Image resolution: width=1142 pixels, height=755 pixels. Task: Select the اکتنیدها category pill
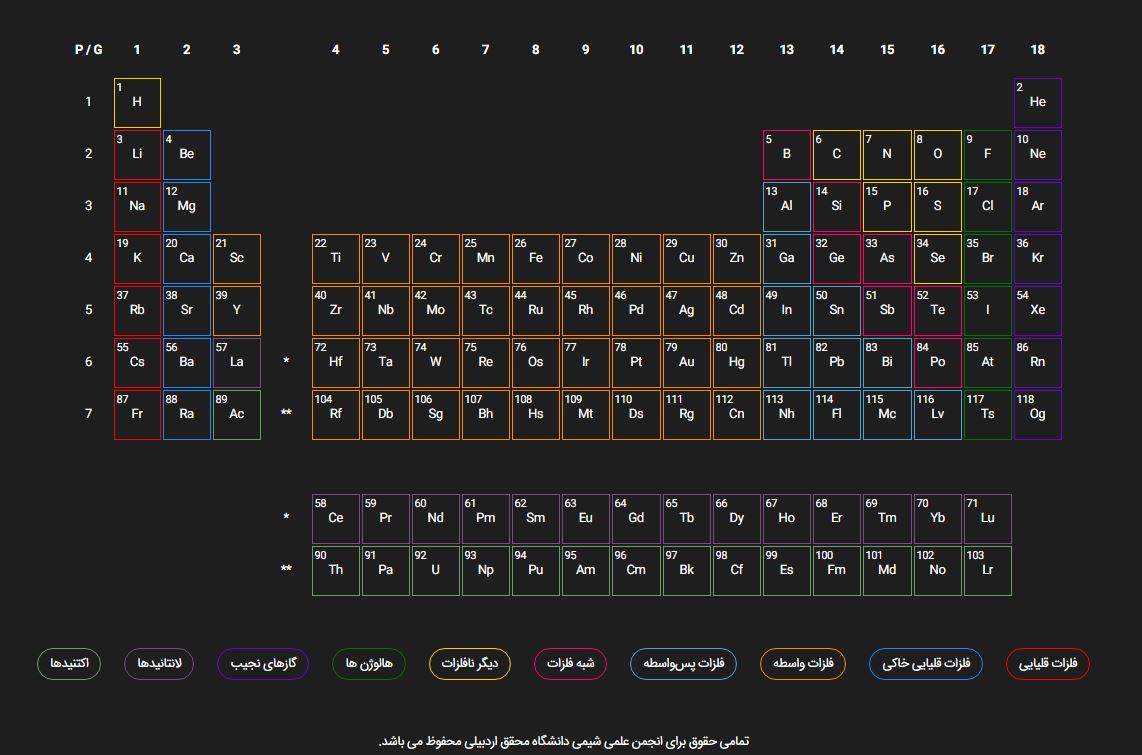coord(69,663)
